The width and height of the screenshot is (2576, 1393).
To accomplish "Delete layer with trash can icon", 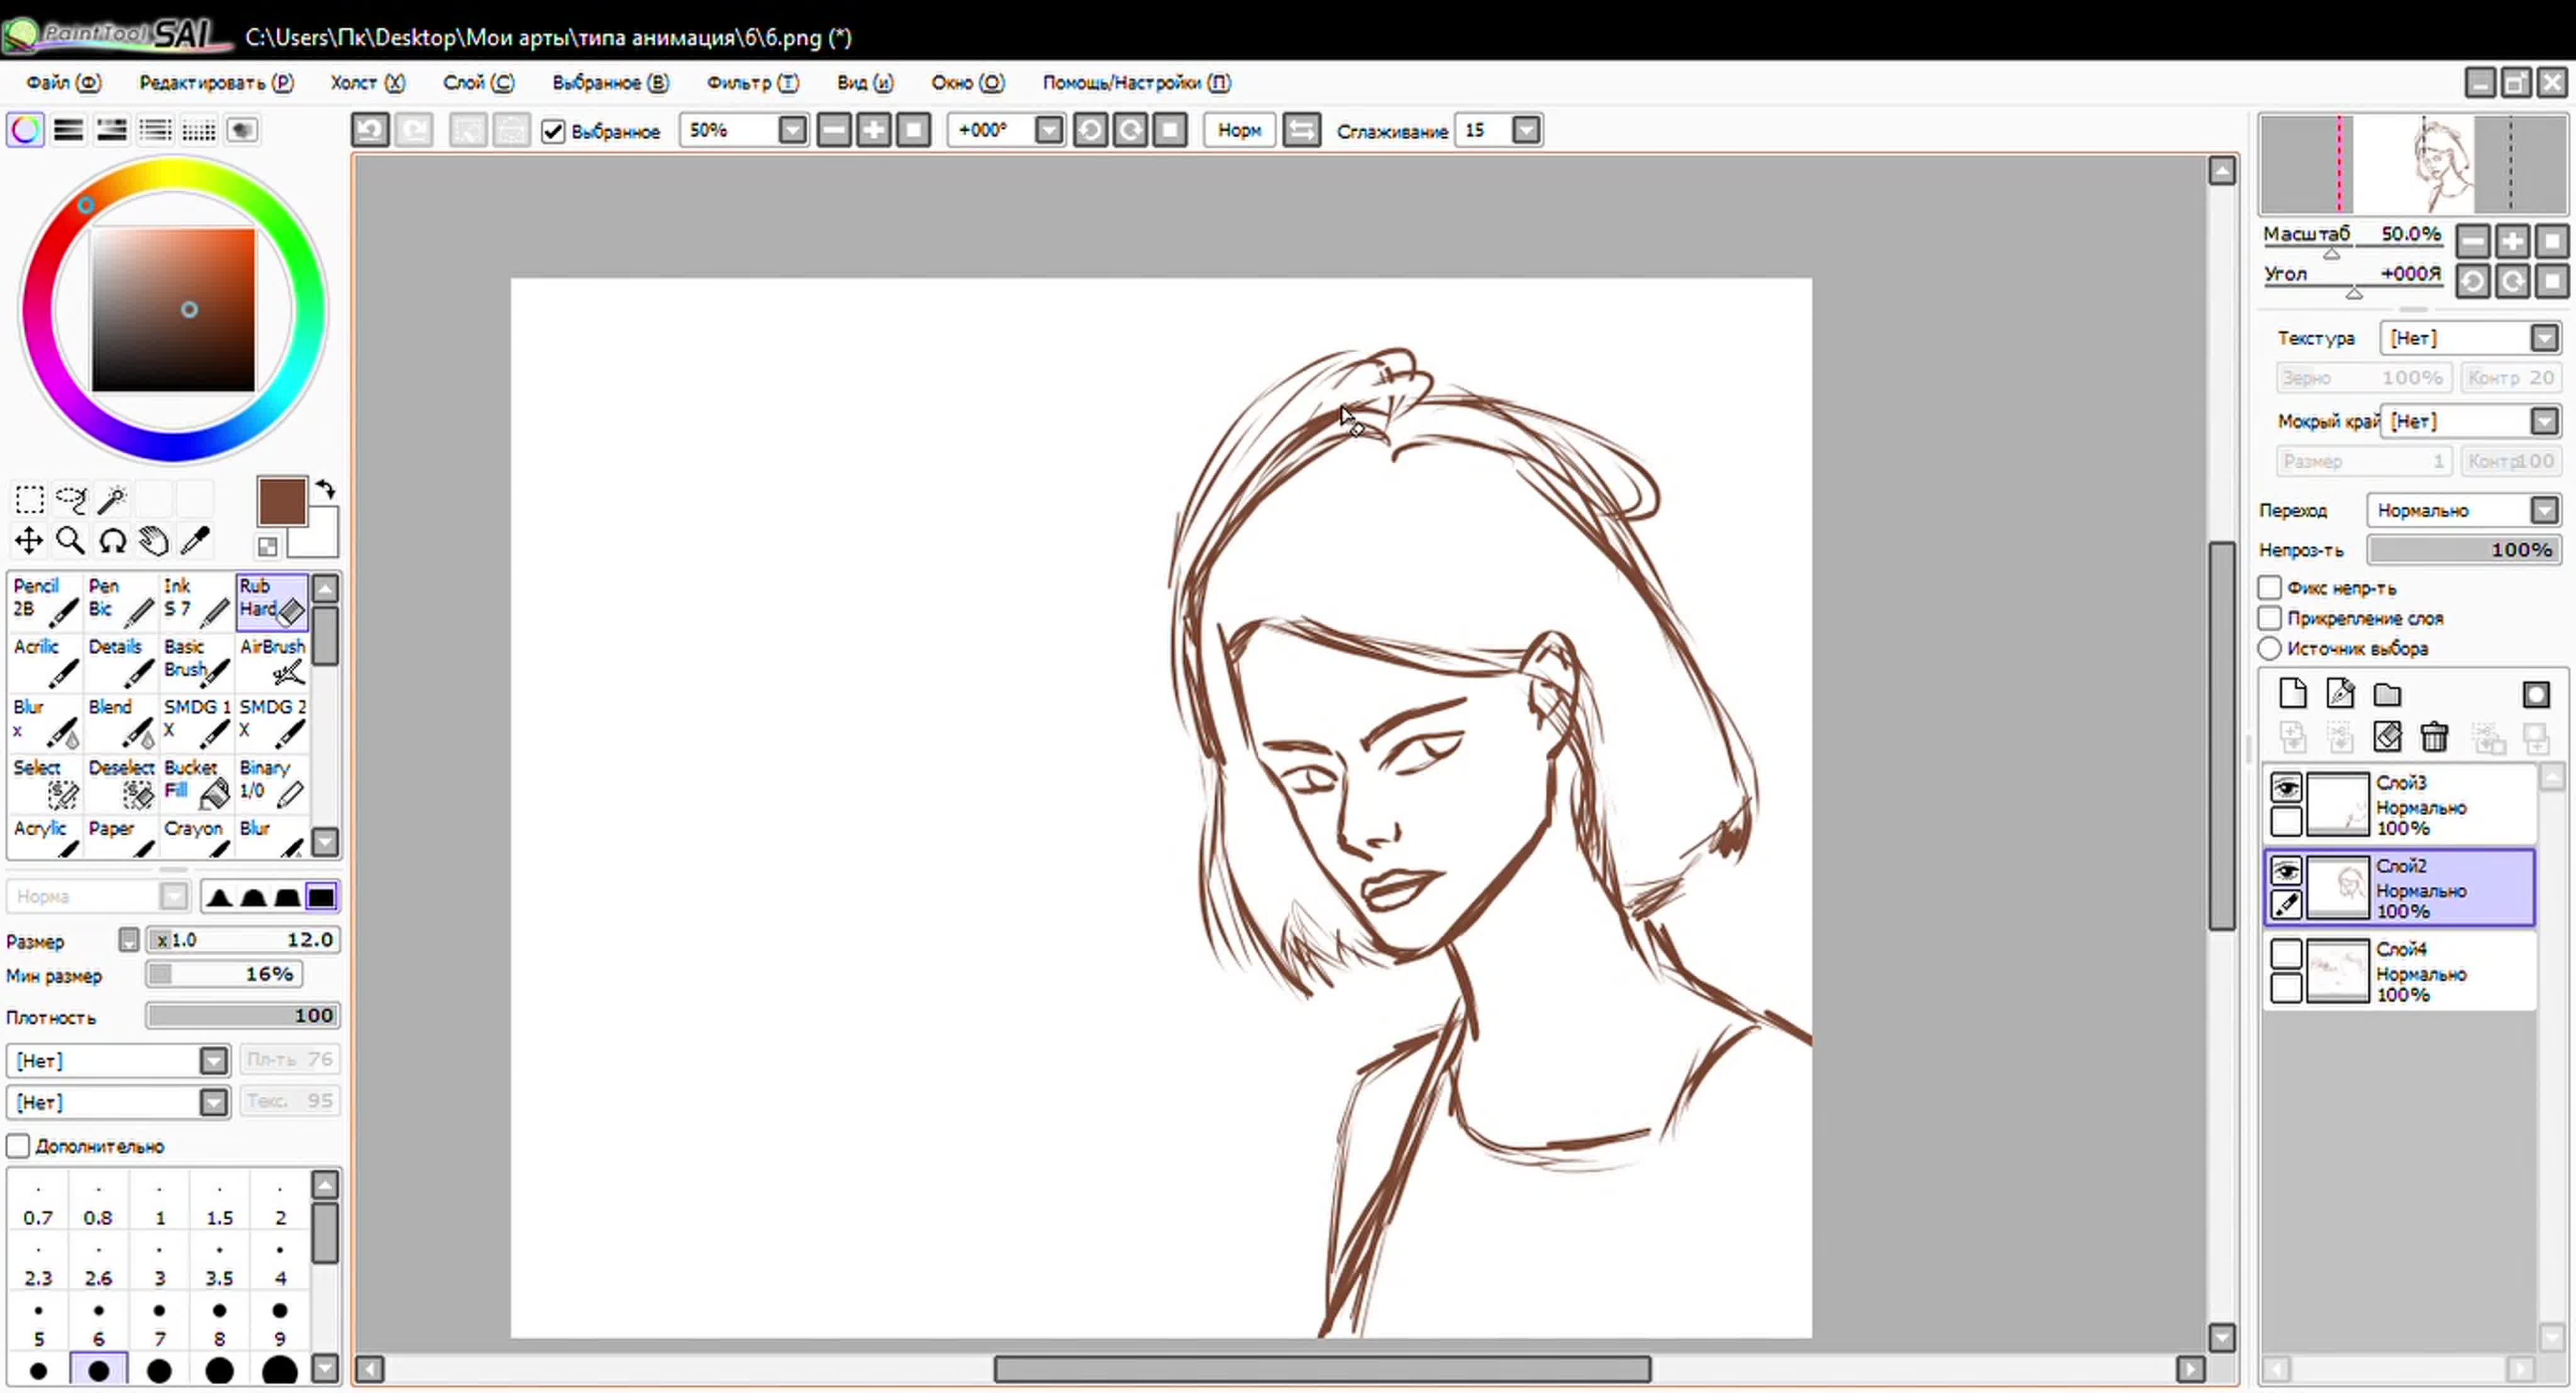I will 2434,737.
